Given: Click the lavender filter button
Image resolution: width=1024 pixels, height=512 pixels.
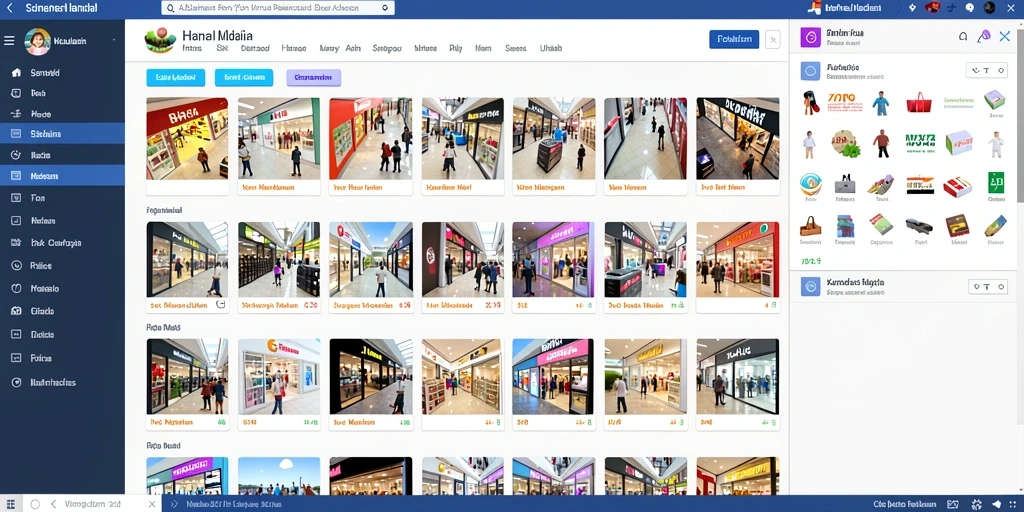Looking at the screenshot, I should [313, 78].
